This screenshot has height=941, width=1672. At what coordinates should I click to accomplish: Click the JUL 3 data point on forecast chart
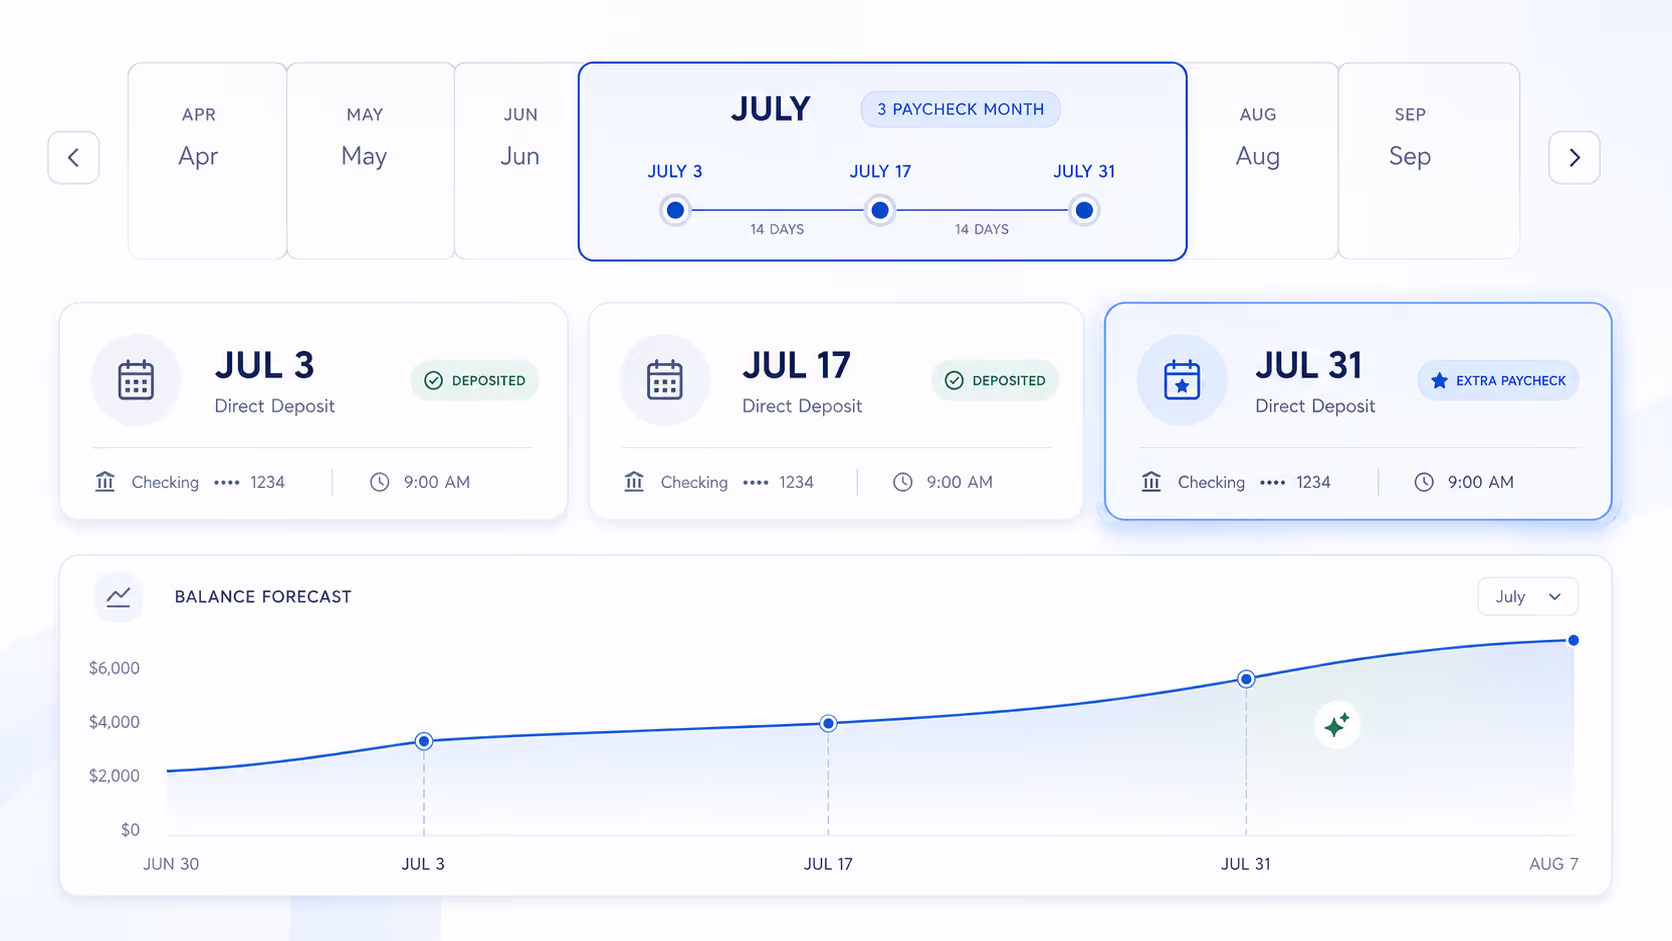(424, 741)
